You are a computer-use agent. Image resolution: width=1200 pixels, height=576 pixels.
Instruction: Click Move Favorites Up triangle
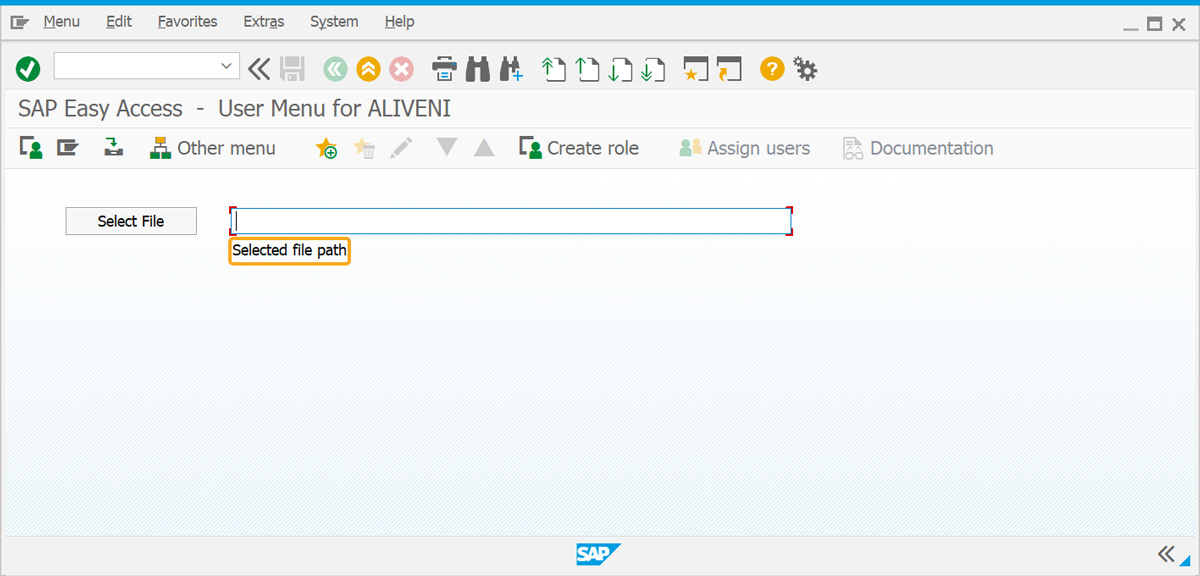(484, 148)
